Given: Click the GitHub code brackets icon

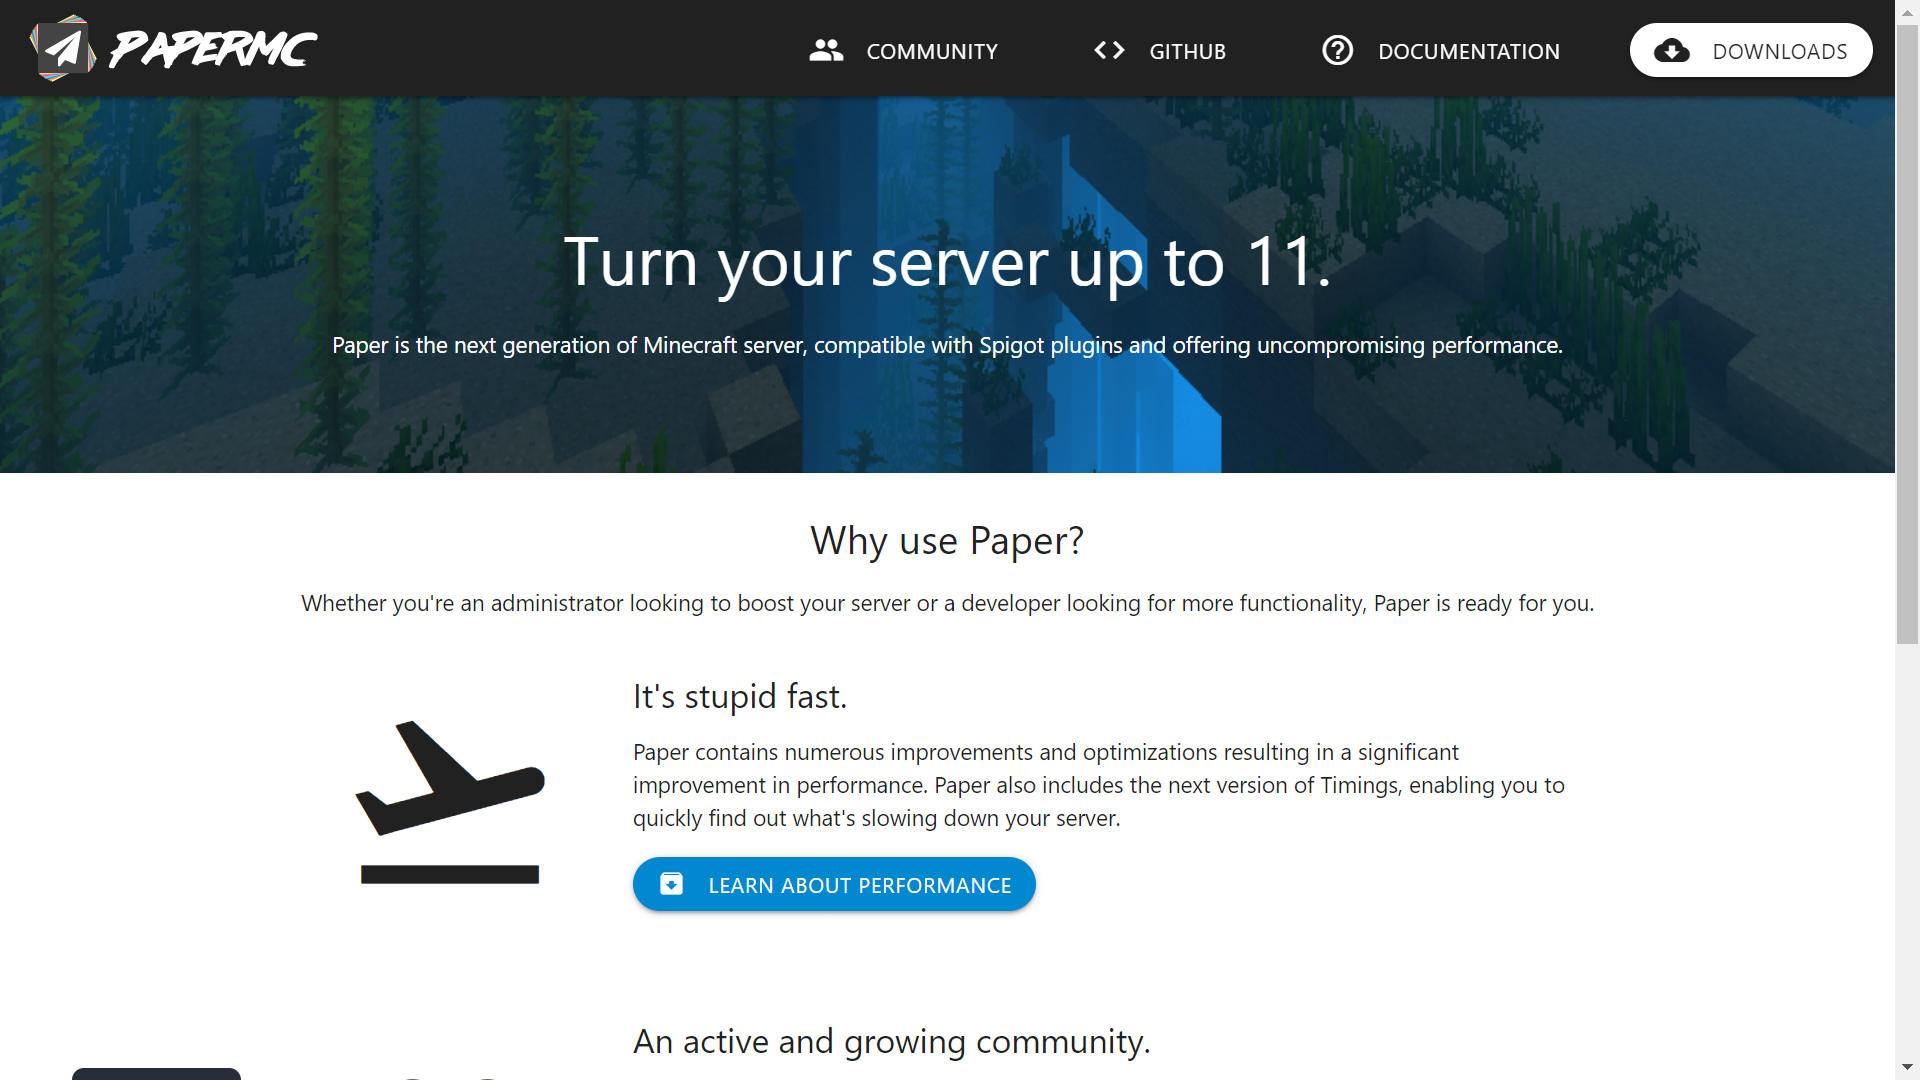Looking at the screenshot, I should (x=1109, y=50).
